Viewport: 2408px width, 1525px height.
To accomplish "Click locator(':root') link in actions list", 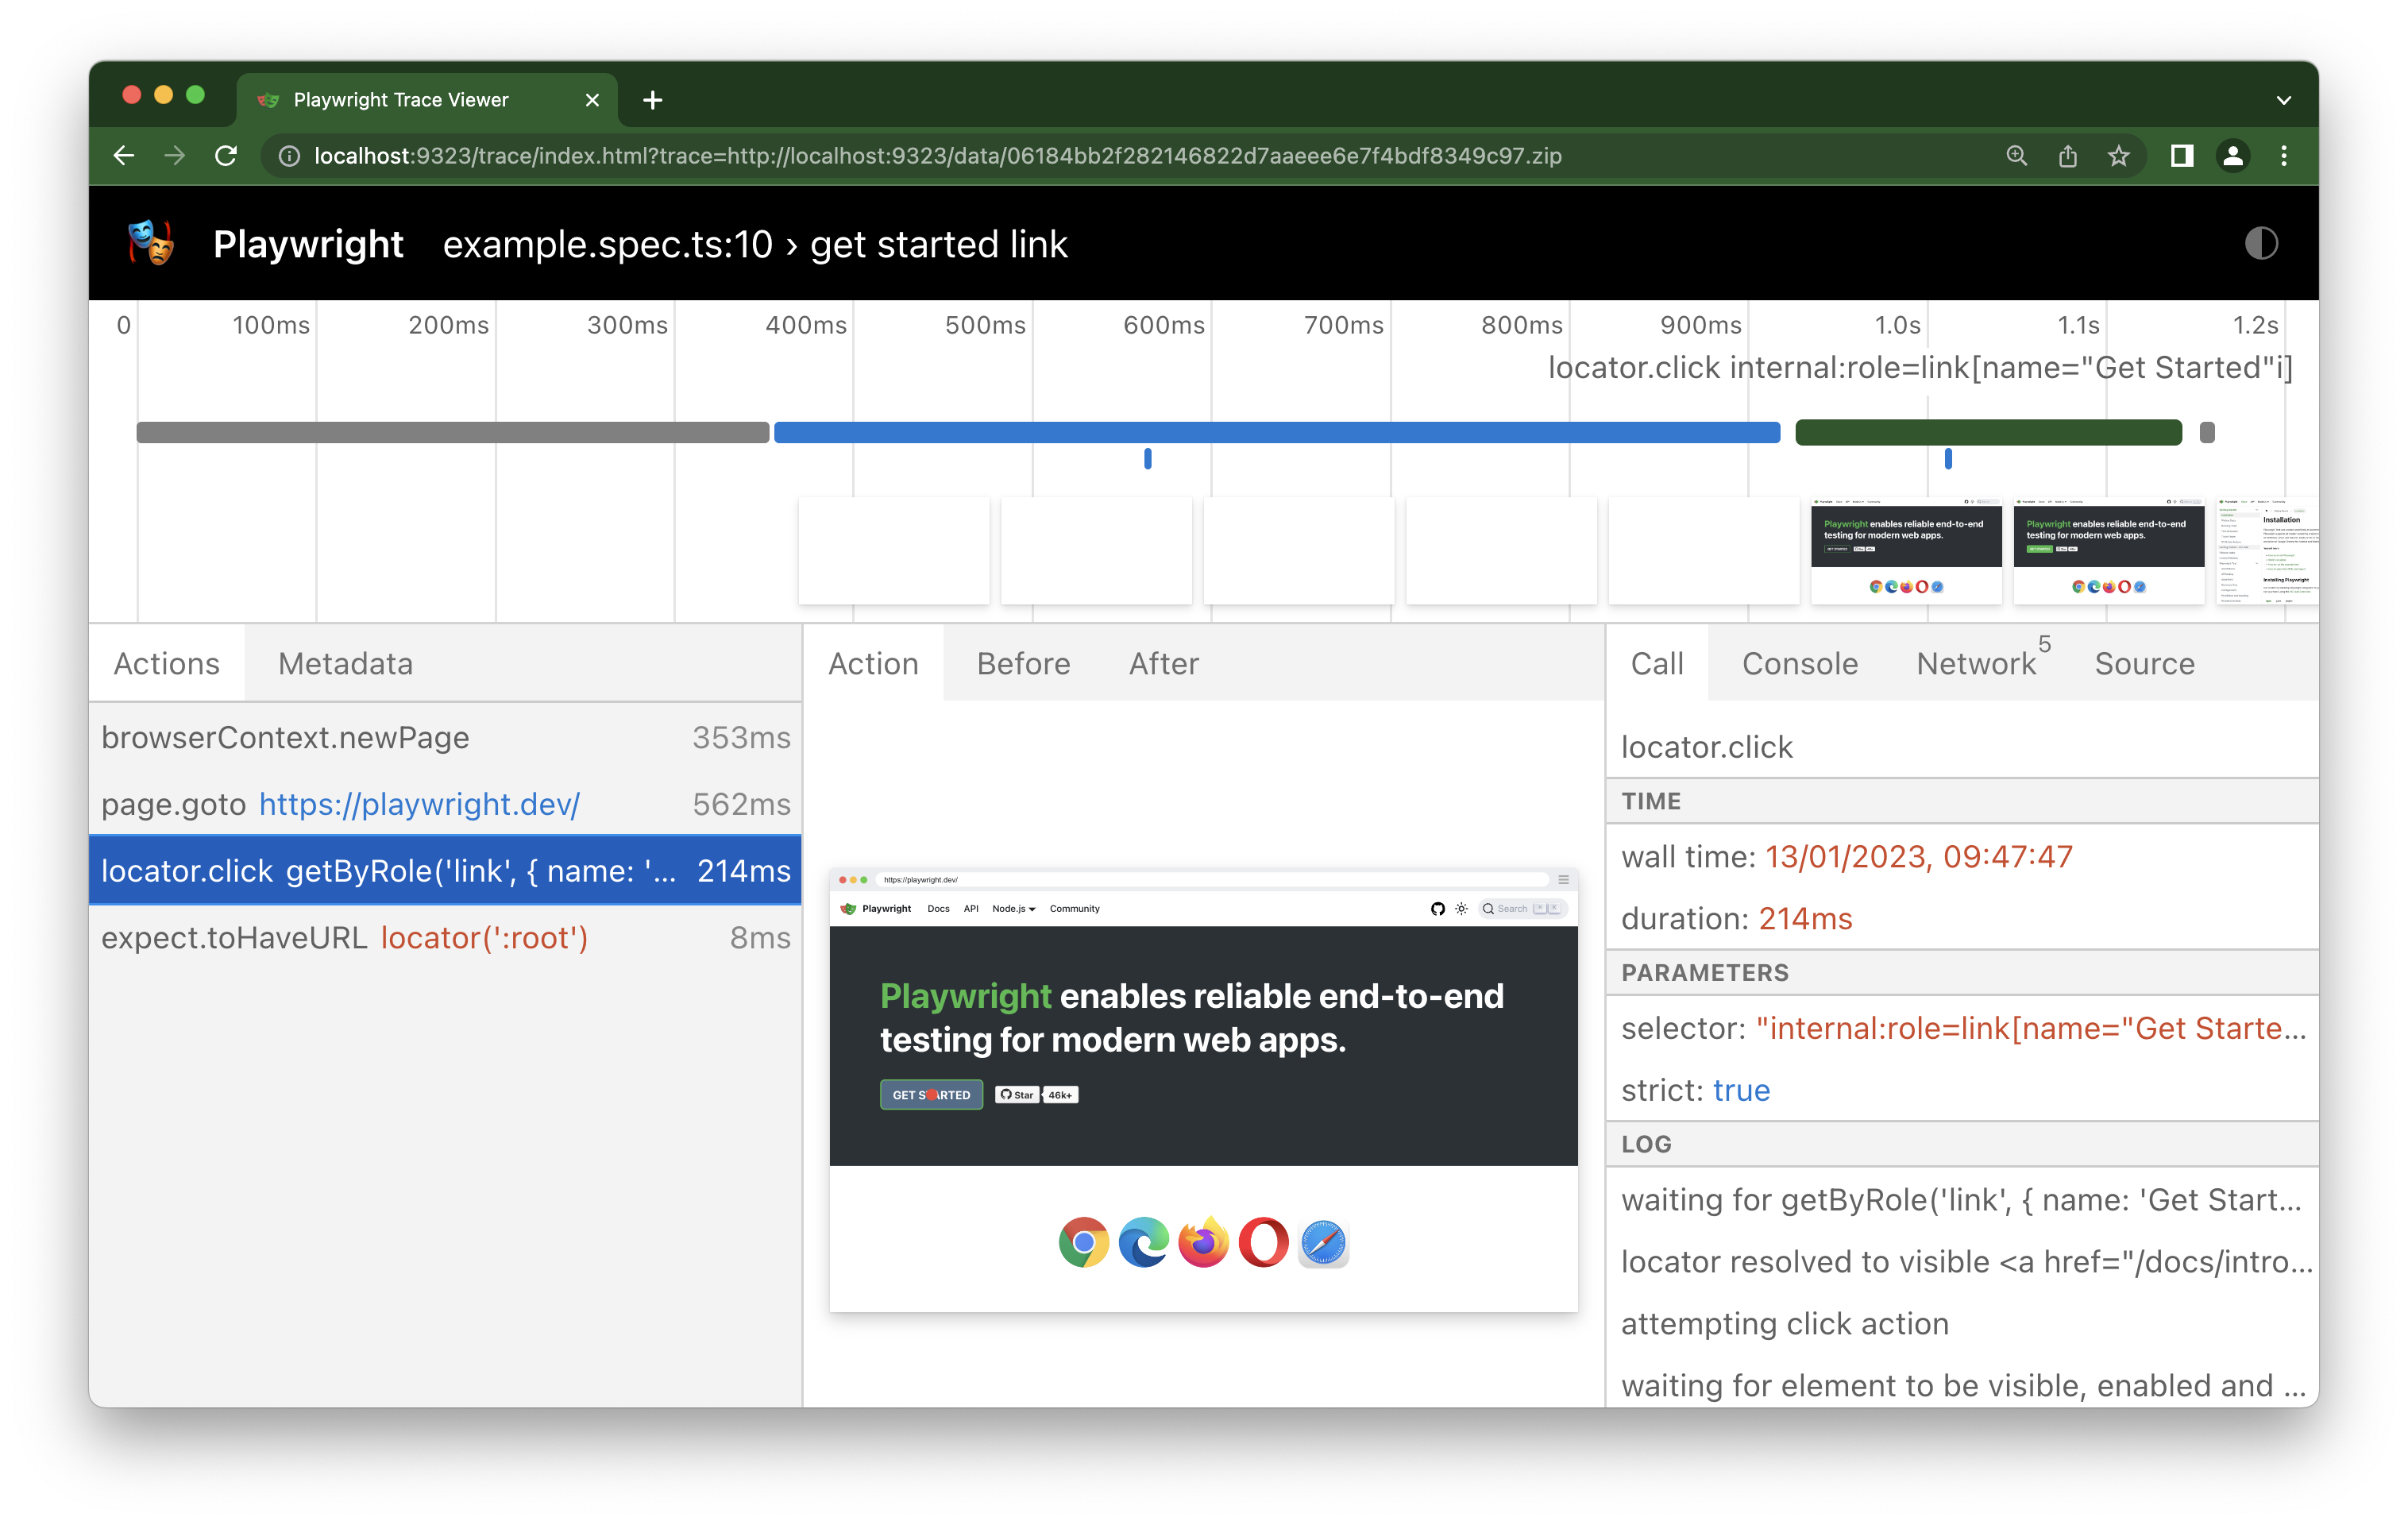I will pyautogui.click(x=484, y=937).
